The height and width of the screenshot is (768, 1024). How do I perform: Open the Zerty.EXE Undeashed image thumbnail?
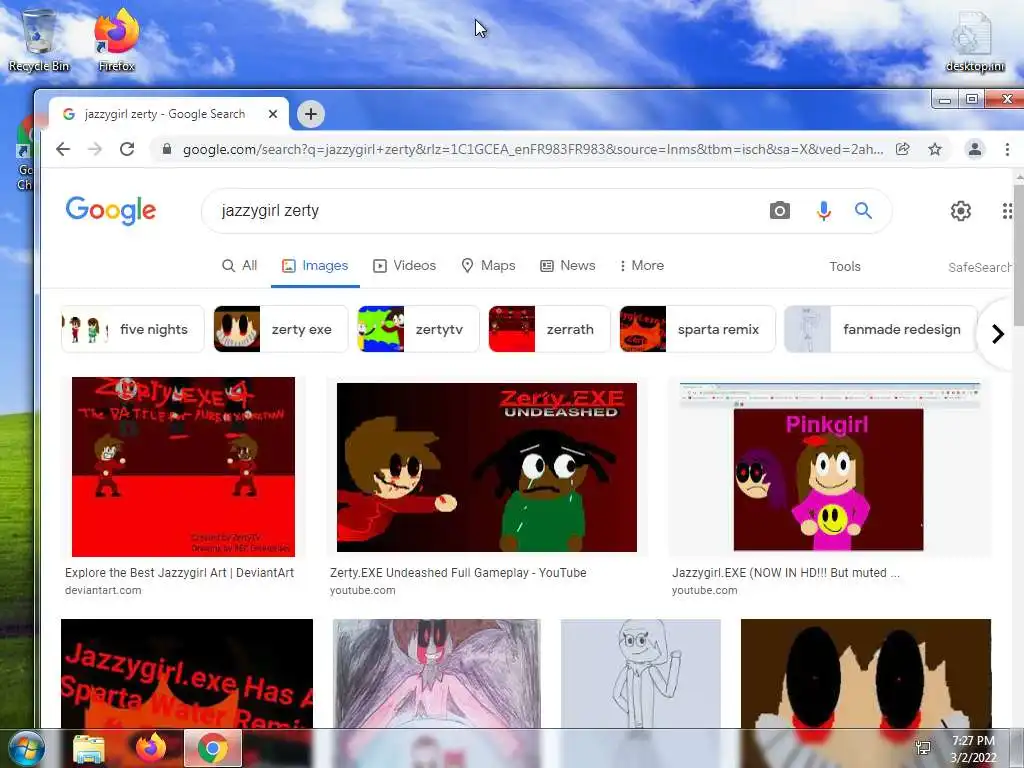487,467
